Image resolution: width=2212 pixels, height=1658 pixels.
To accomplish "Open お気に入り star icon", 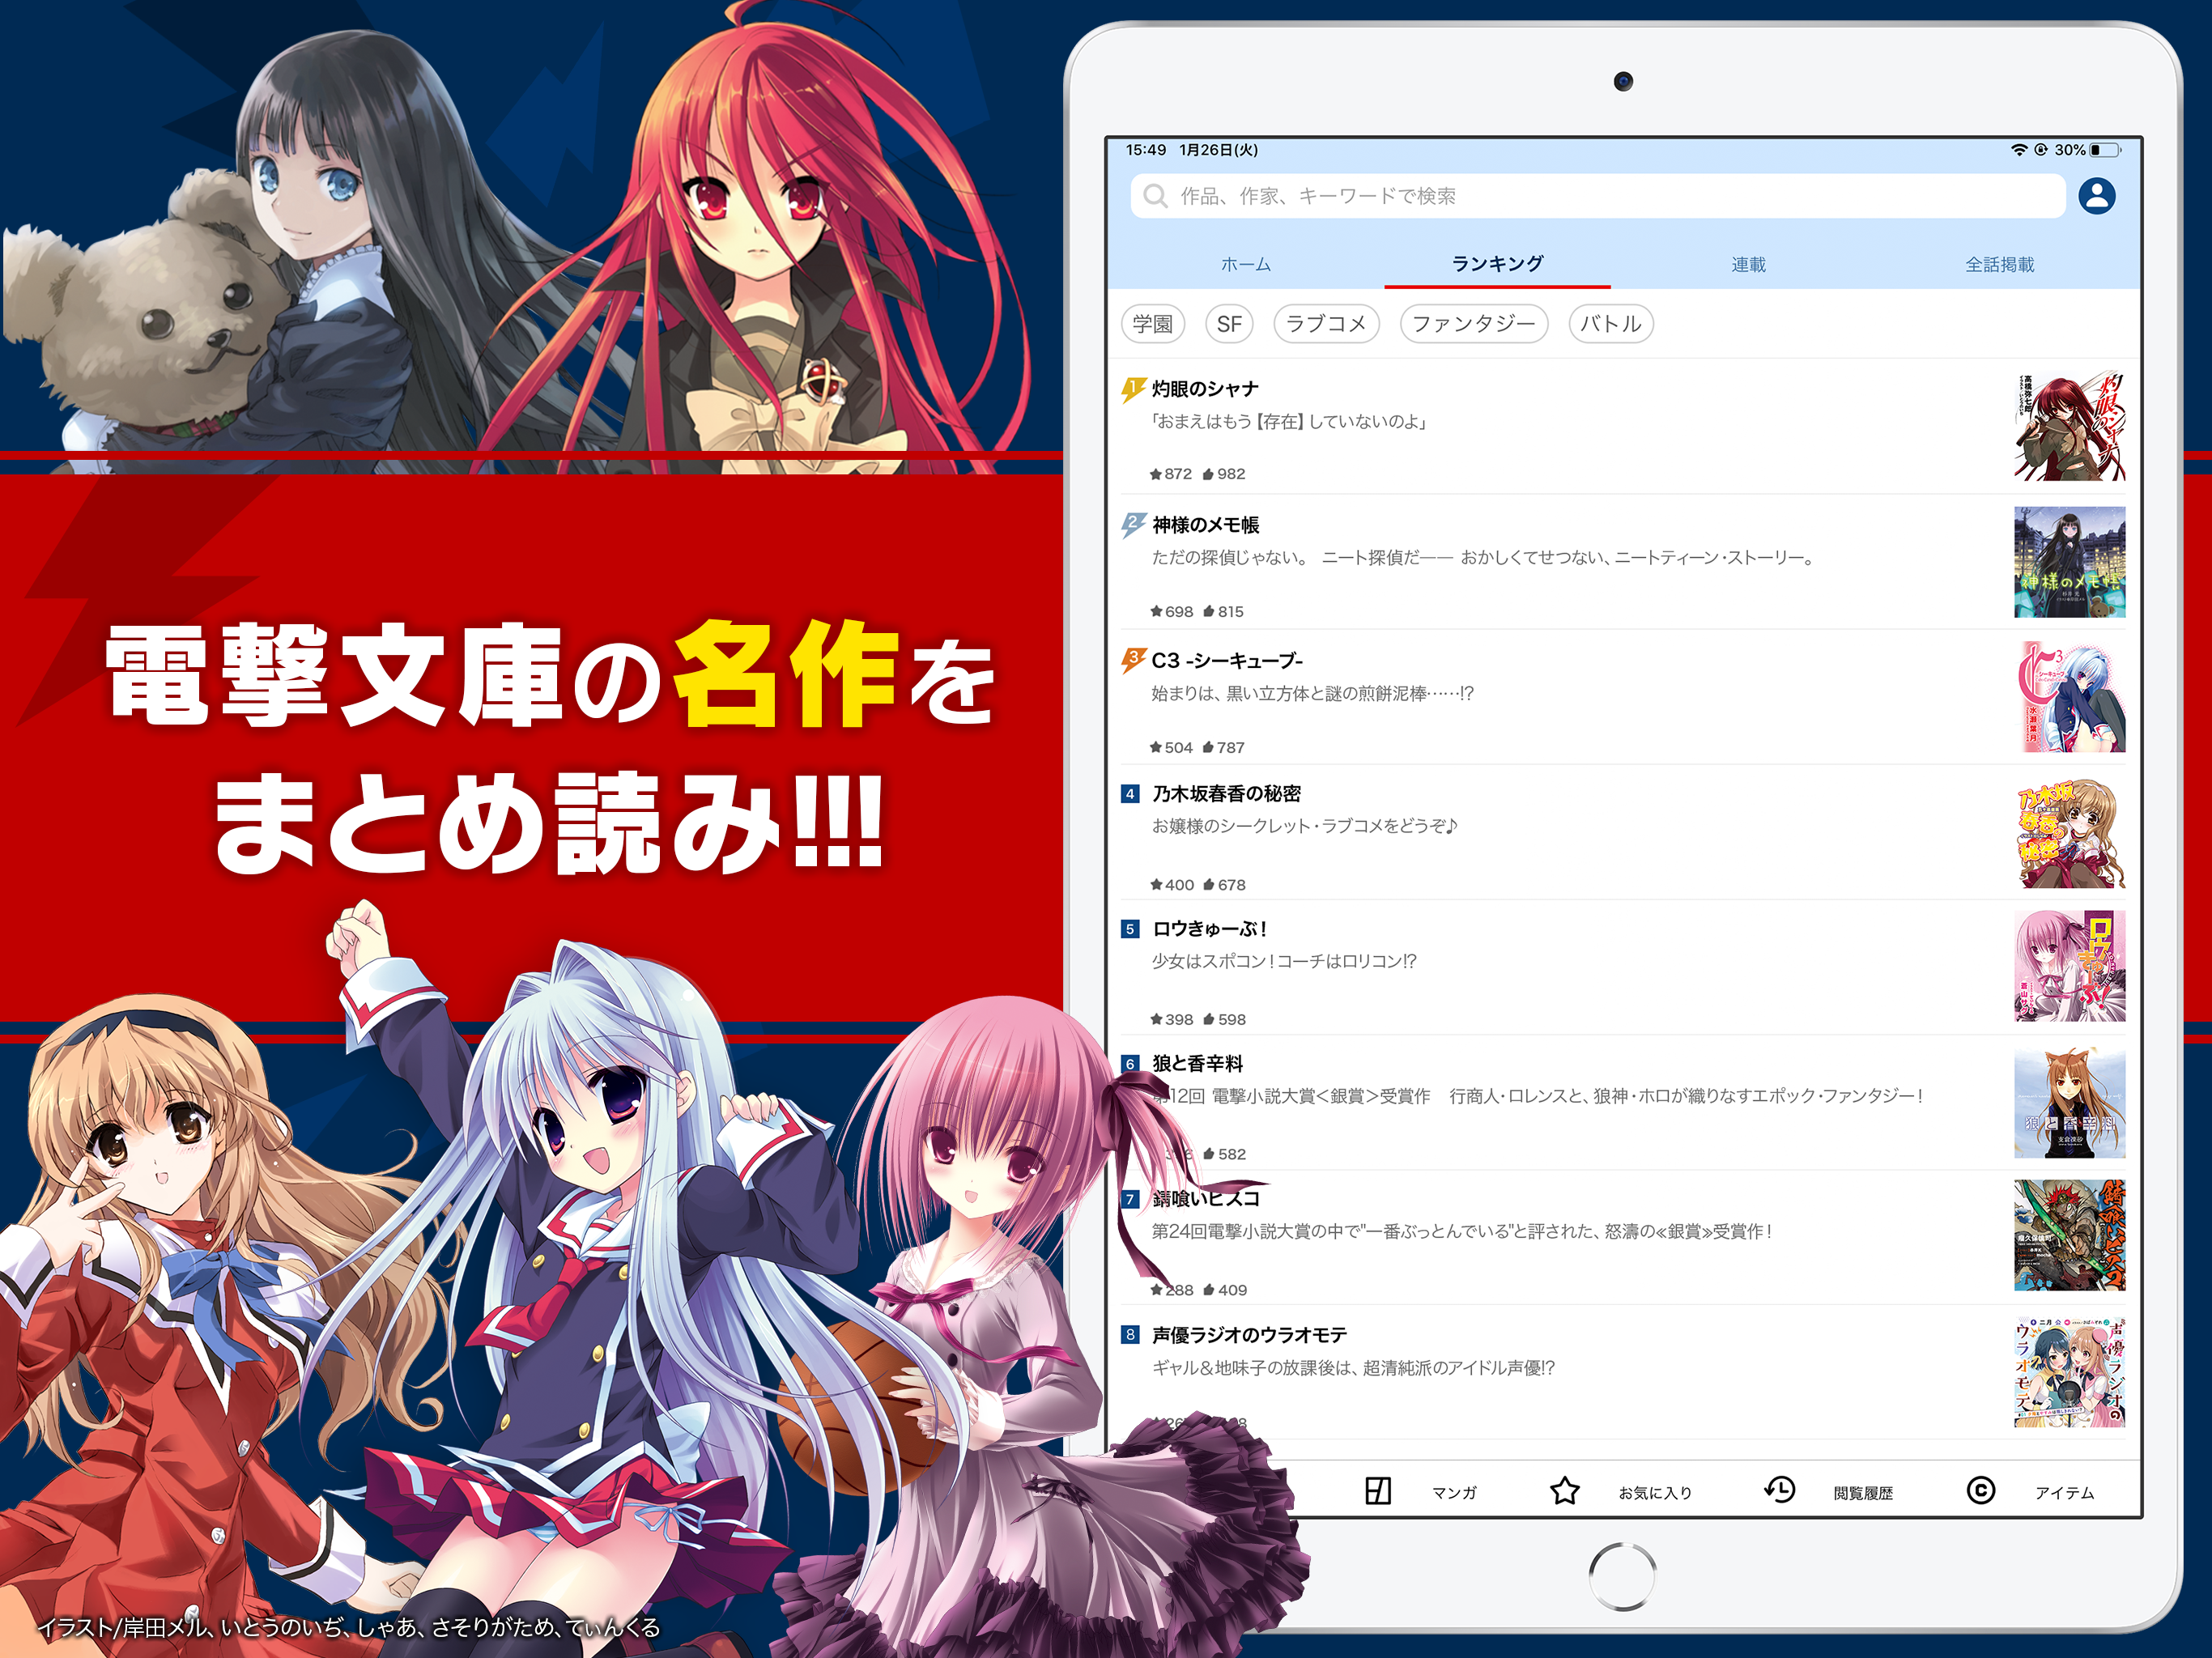I will [1564, 1491].
